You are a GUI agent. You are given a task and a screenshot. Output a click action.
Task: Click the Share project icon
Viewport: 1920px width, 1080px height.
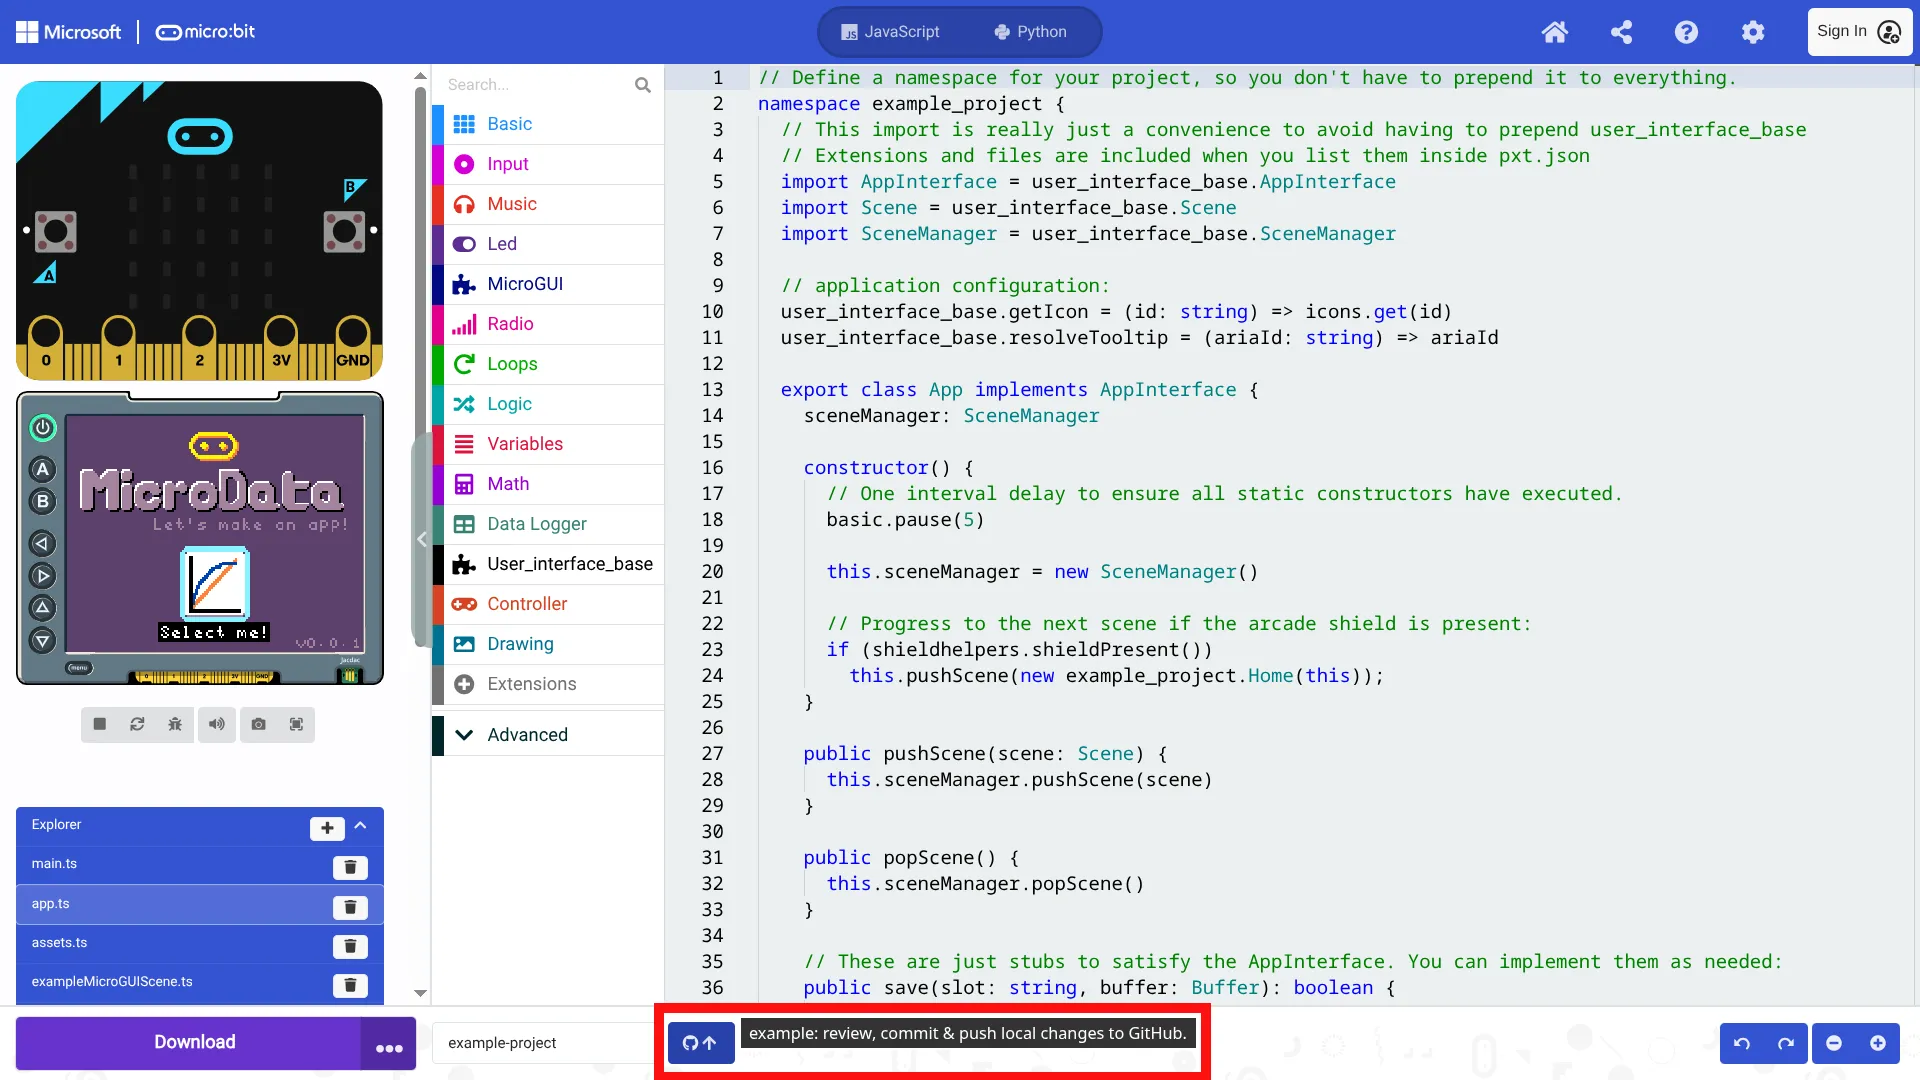pyautogui.click(x=1621, y=32)
